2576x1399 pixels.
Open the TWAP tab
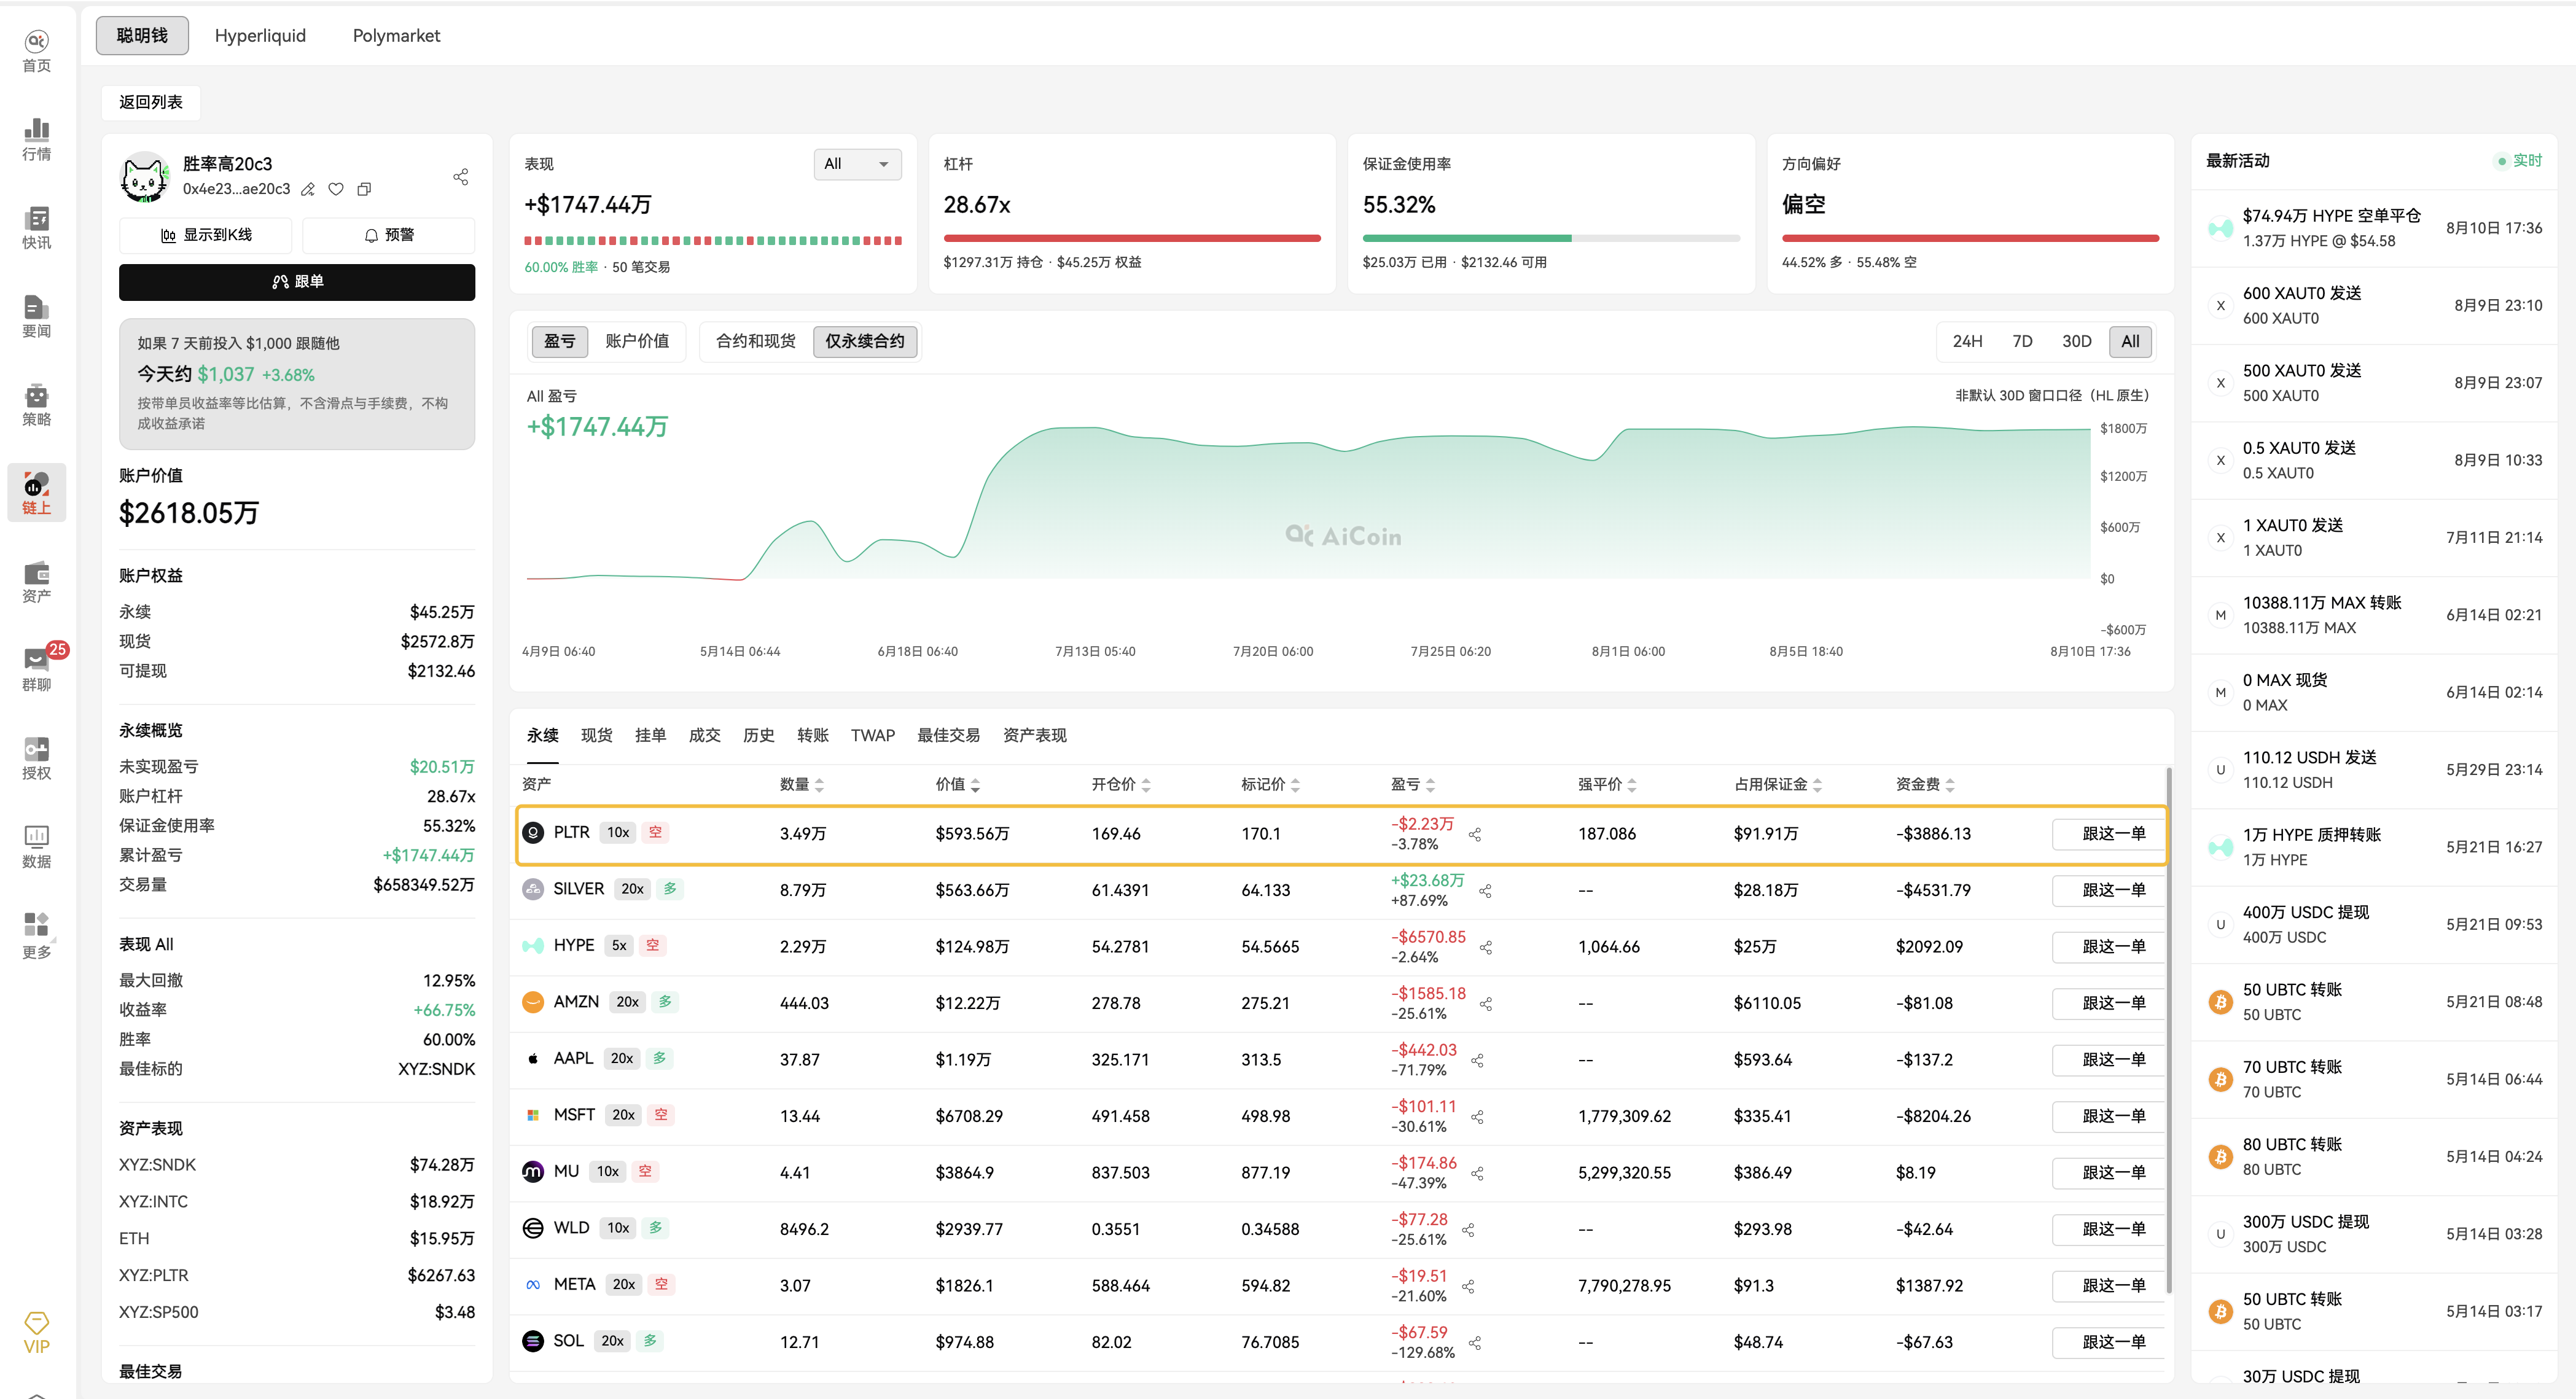[872, 735]
